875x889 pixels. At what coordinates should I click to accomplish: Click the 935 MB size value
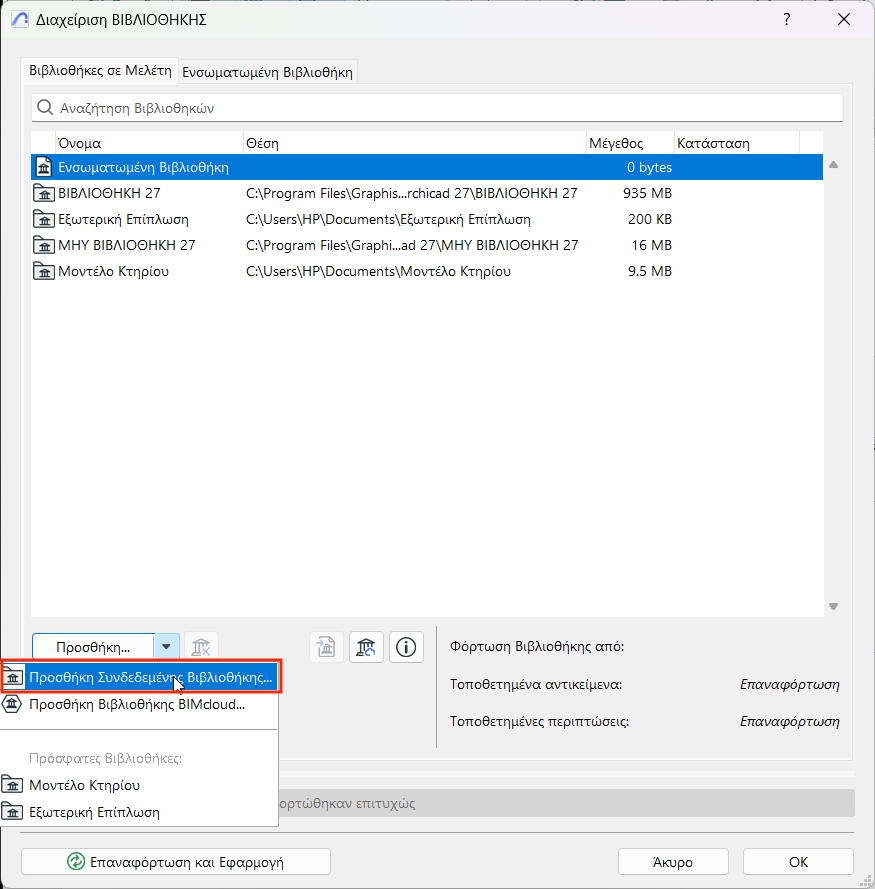pyautogui.click(x=647, y=193)
